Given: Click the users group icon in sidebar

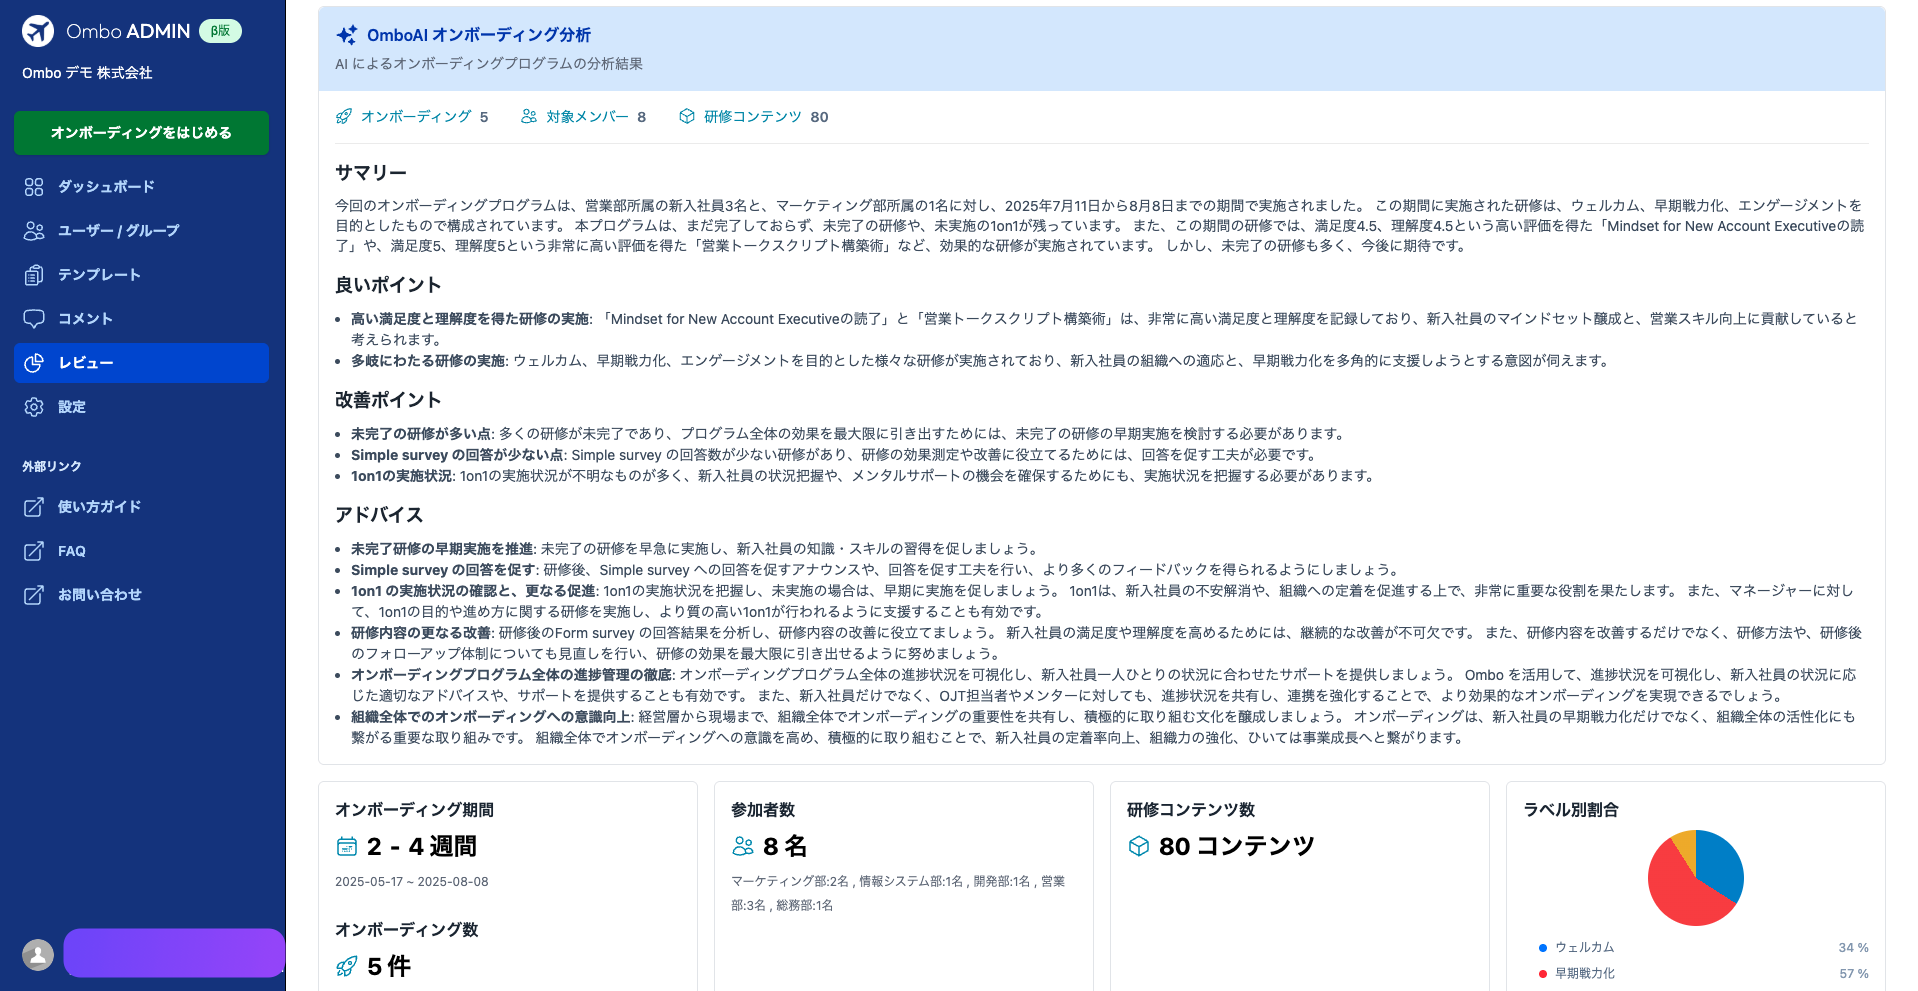Looking at the screenshot, I should [x=34, y=231].
